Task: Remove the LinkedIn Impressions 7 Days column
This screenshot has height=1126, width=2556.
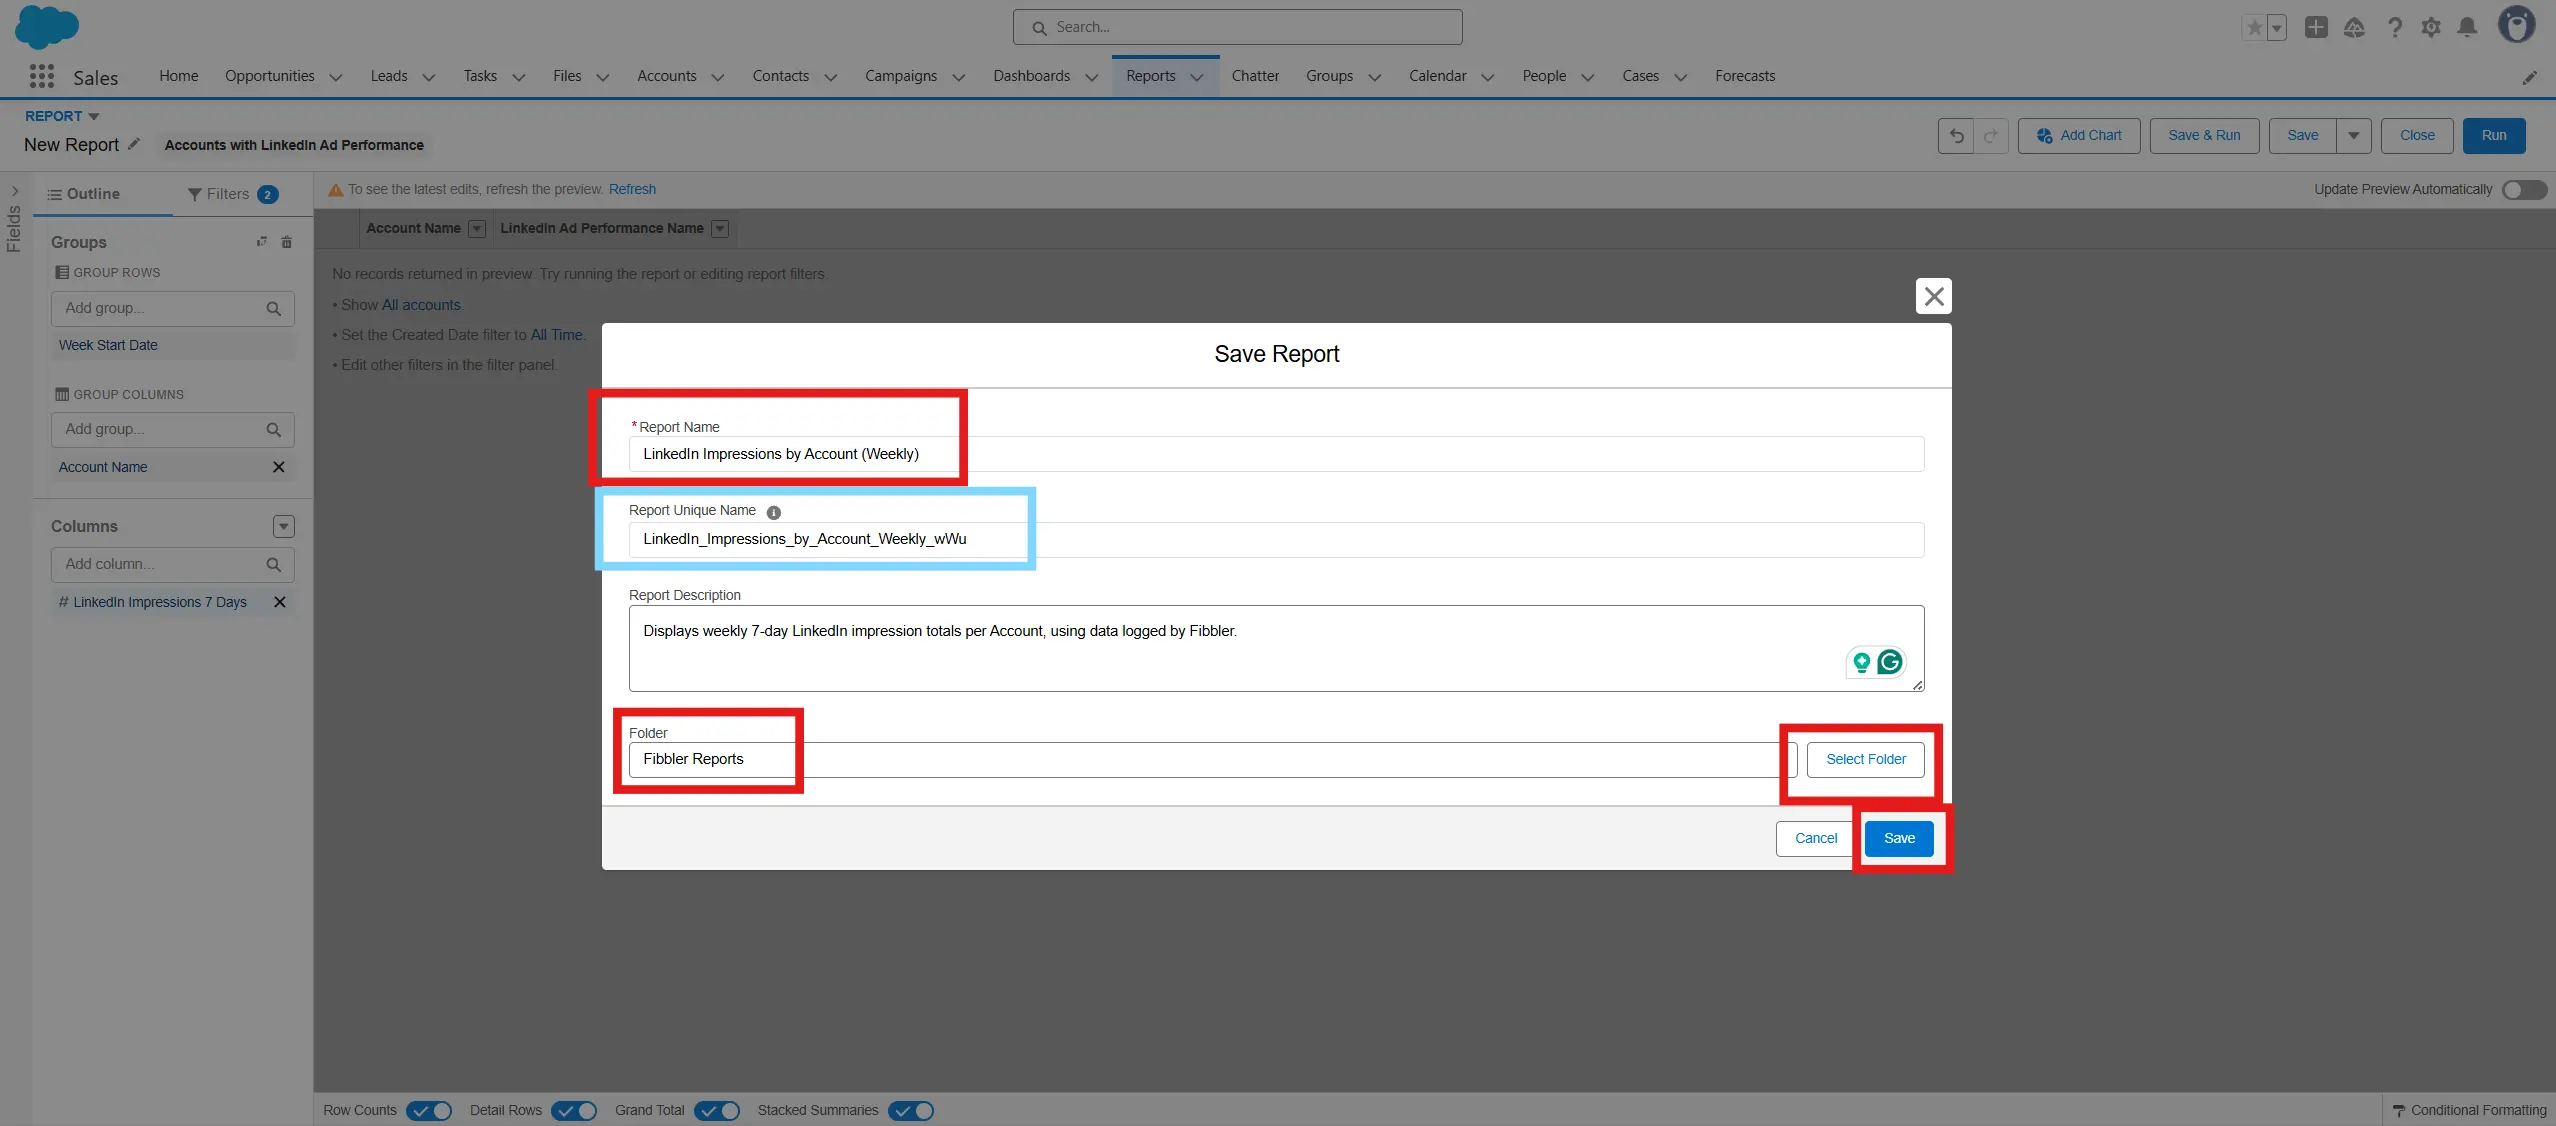Action: (x=280, y=602)
